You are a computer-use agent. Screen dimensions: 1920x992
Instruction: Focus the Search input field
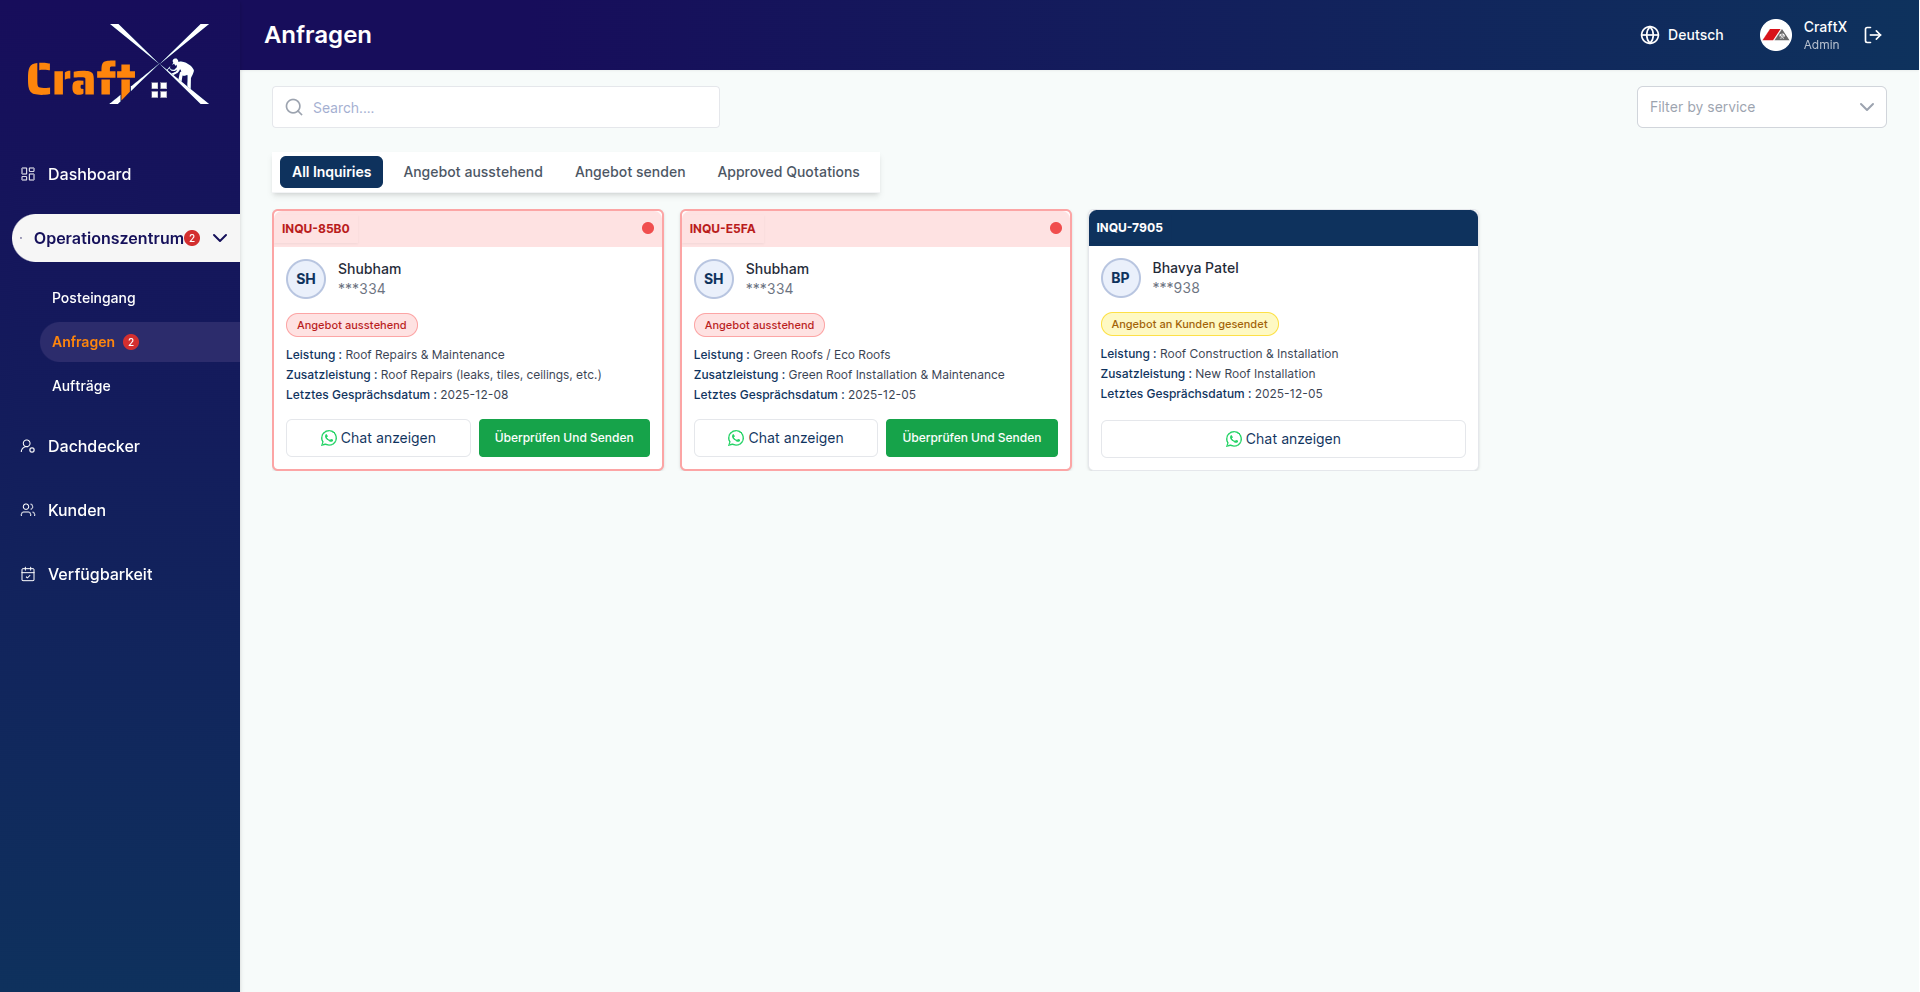pyautogui.click(x=510, y=107)
